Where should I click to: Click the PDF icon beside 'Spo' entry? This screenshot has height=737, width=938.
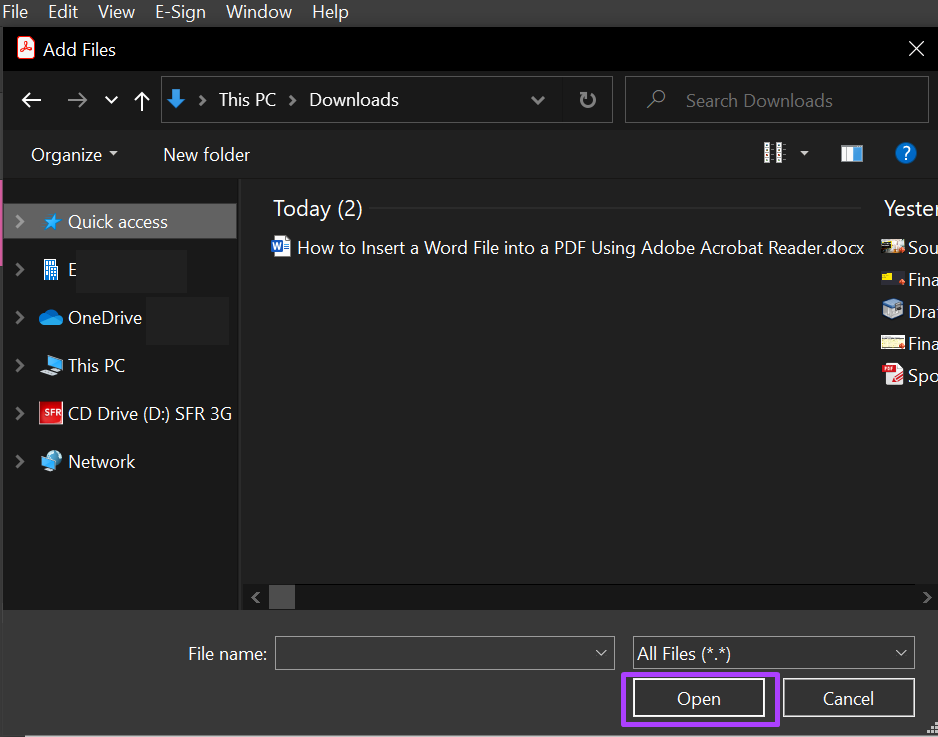pos(893,374)
